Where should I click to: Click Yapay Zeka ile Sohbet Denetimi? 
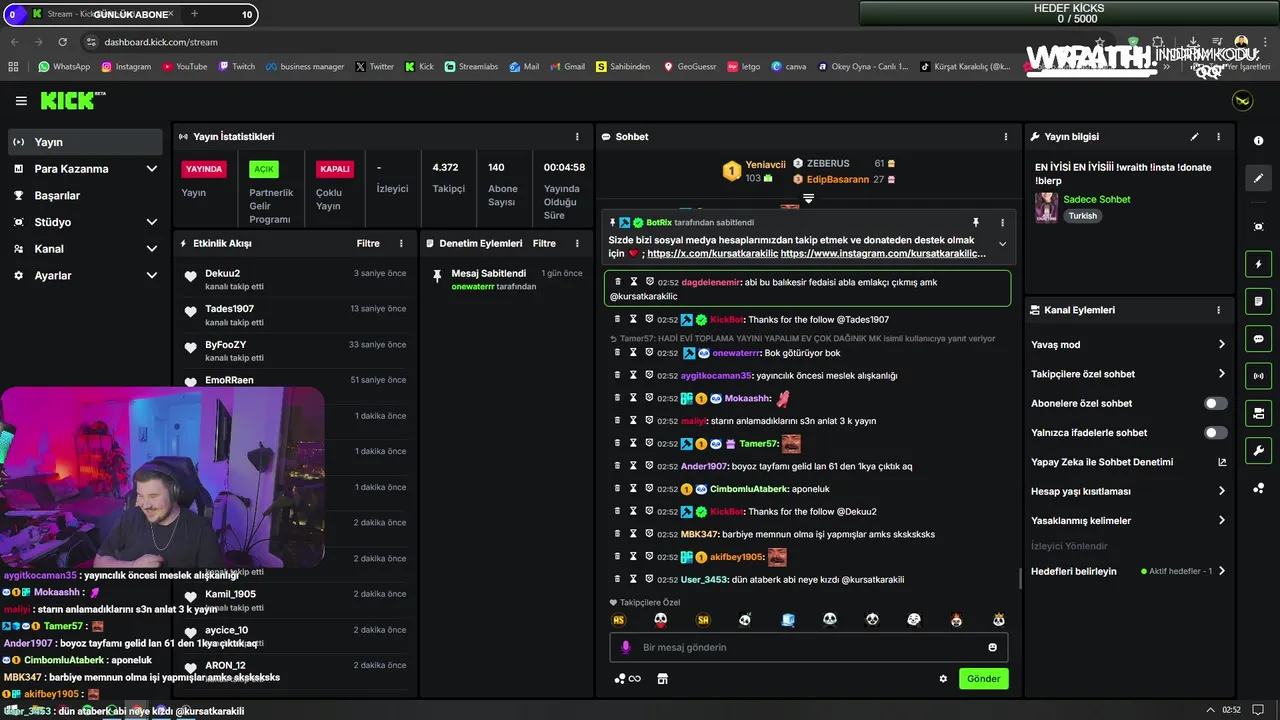1102,462
